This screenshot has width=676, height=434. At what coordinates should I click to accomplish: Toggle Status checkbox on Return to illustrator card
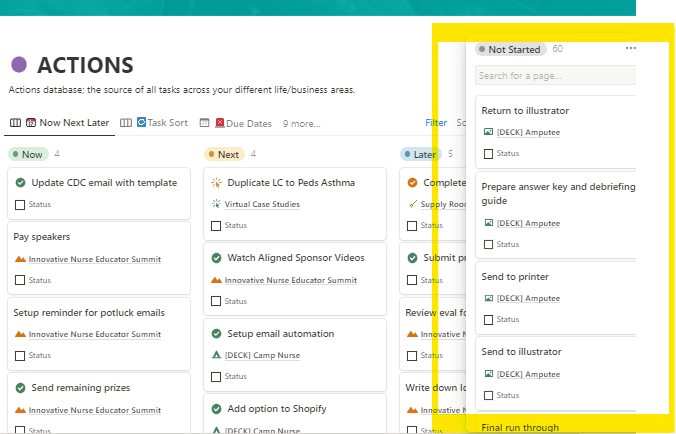pos(488,154)
